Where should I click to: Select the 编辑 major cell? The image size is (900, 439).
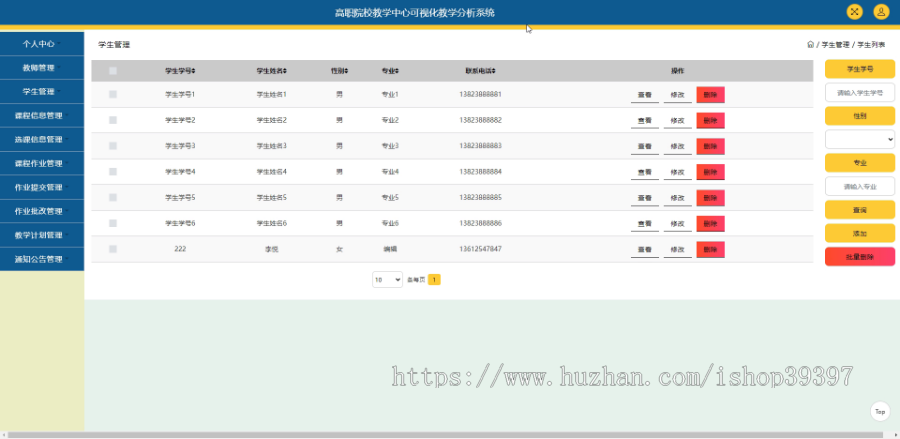coord(390,249)
